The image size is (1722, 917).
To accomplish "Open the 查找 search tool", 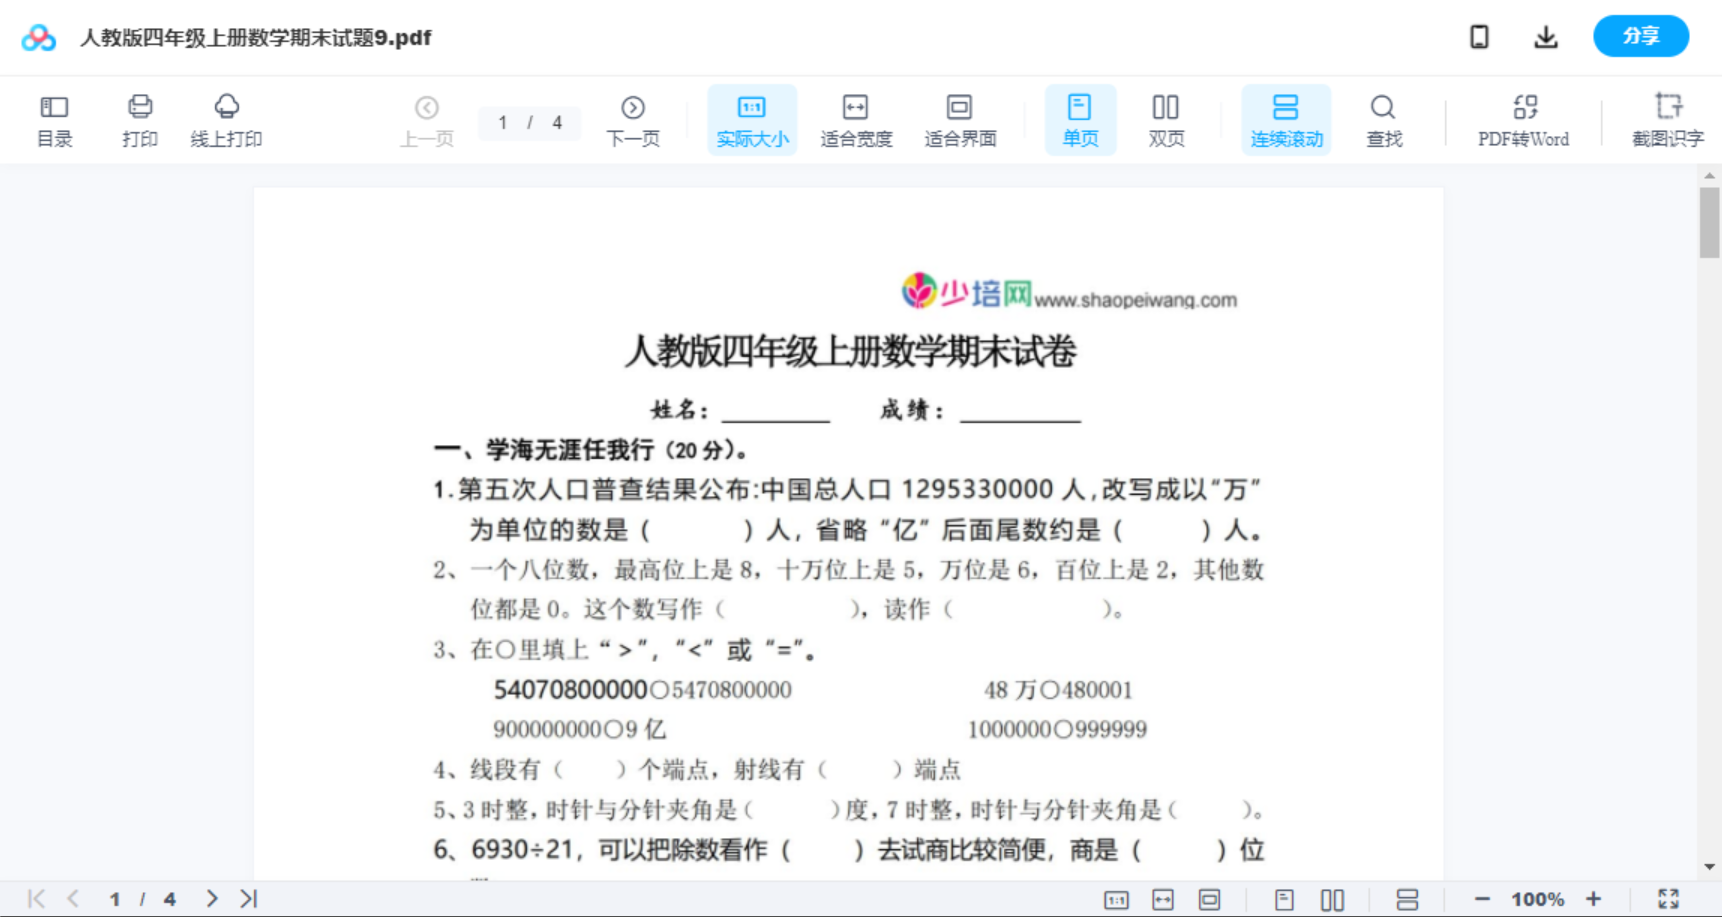I will (1383, 119).
